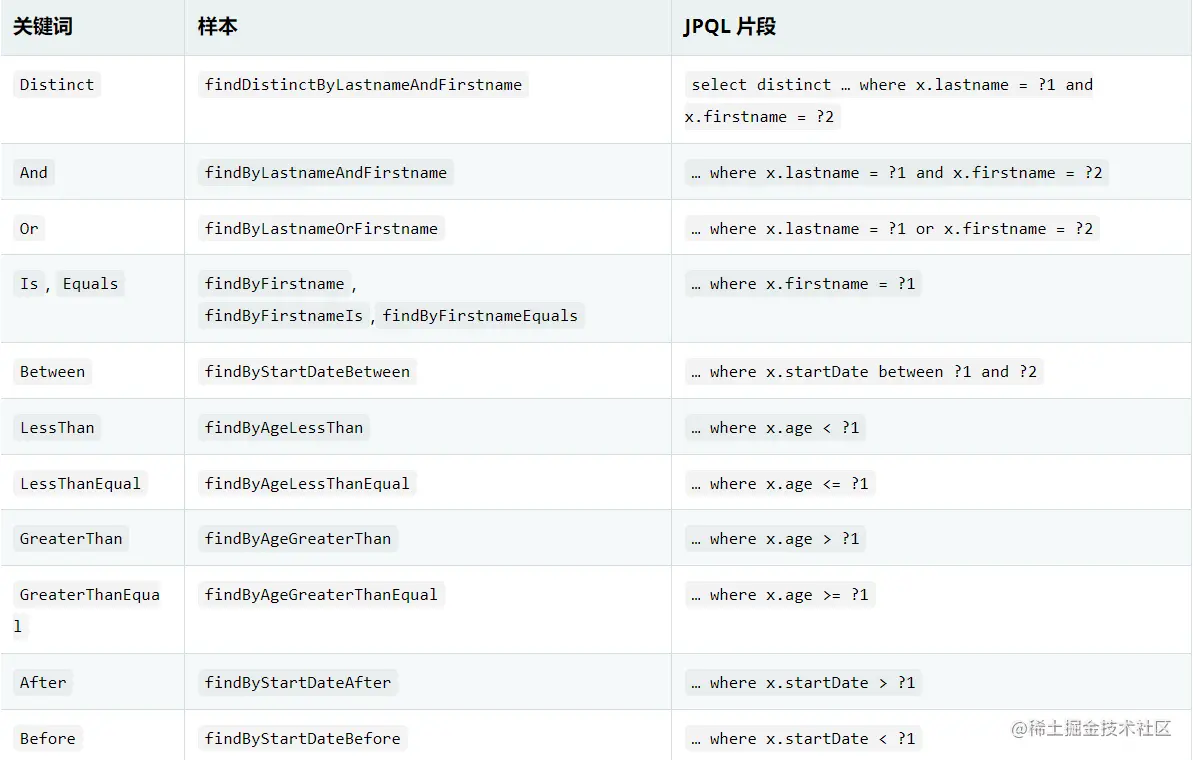Click the And keyword cell

[33, 172]
